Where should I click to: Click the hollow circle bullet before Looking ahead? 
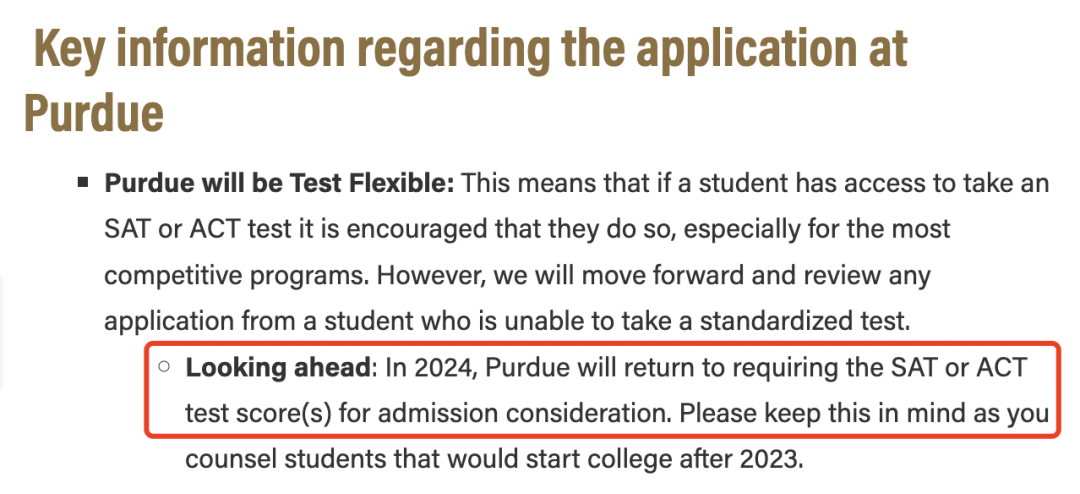pos(164,366)
